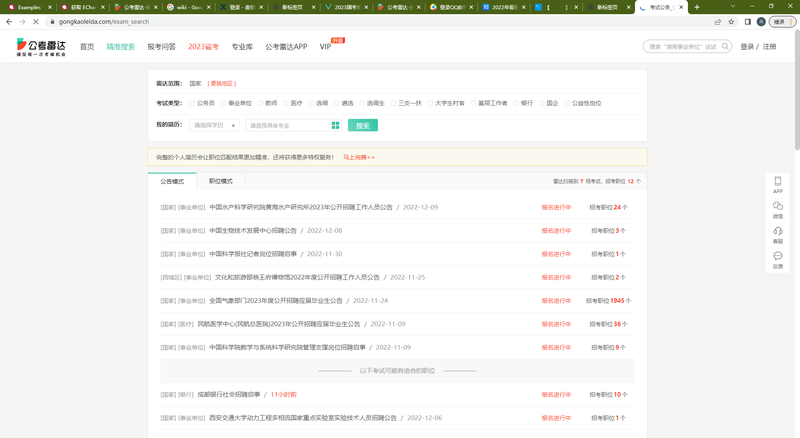Viewport: 800px width, 438px height.
Task: Switch to the Examples browser tab
Action: tap(30, 7)
